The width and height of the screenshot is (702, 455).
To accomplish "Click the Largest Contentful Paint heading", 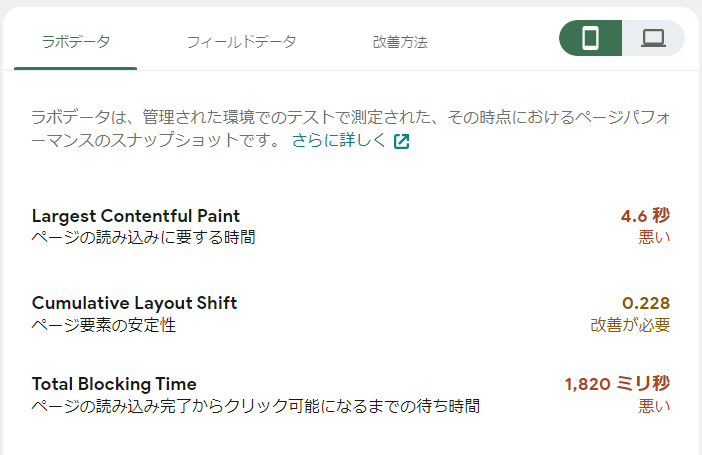I will (136, 216).
